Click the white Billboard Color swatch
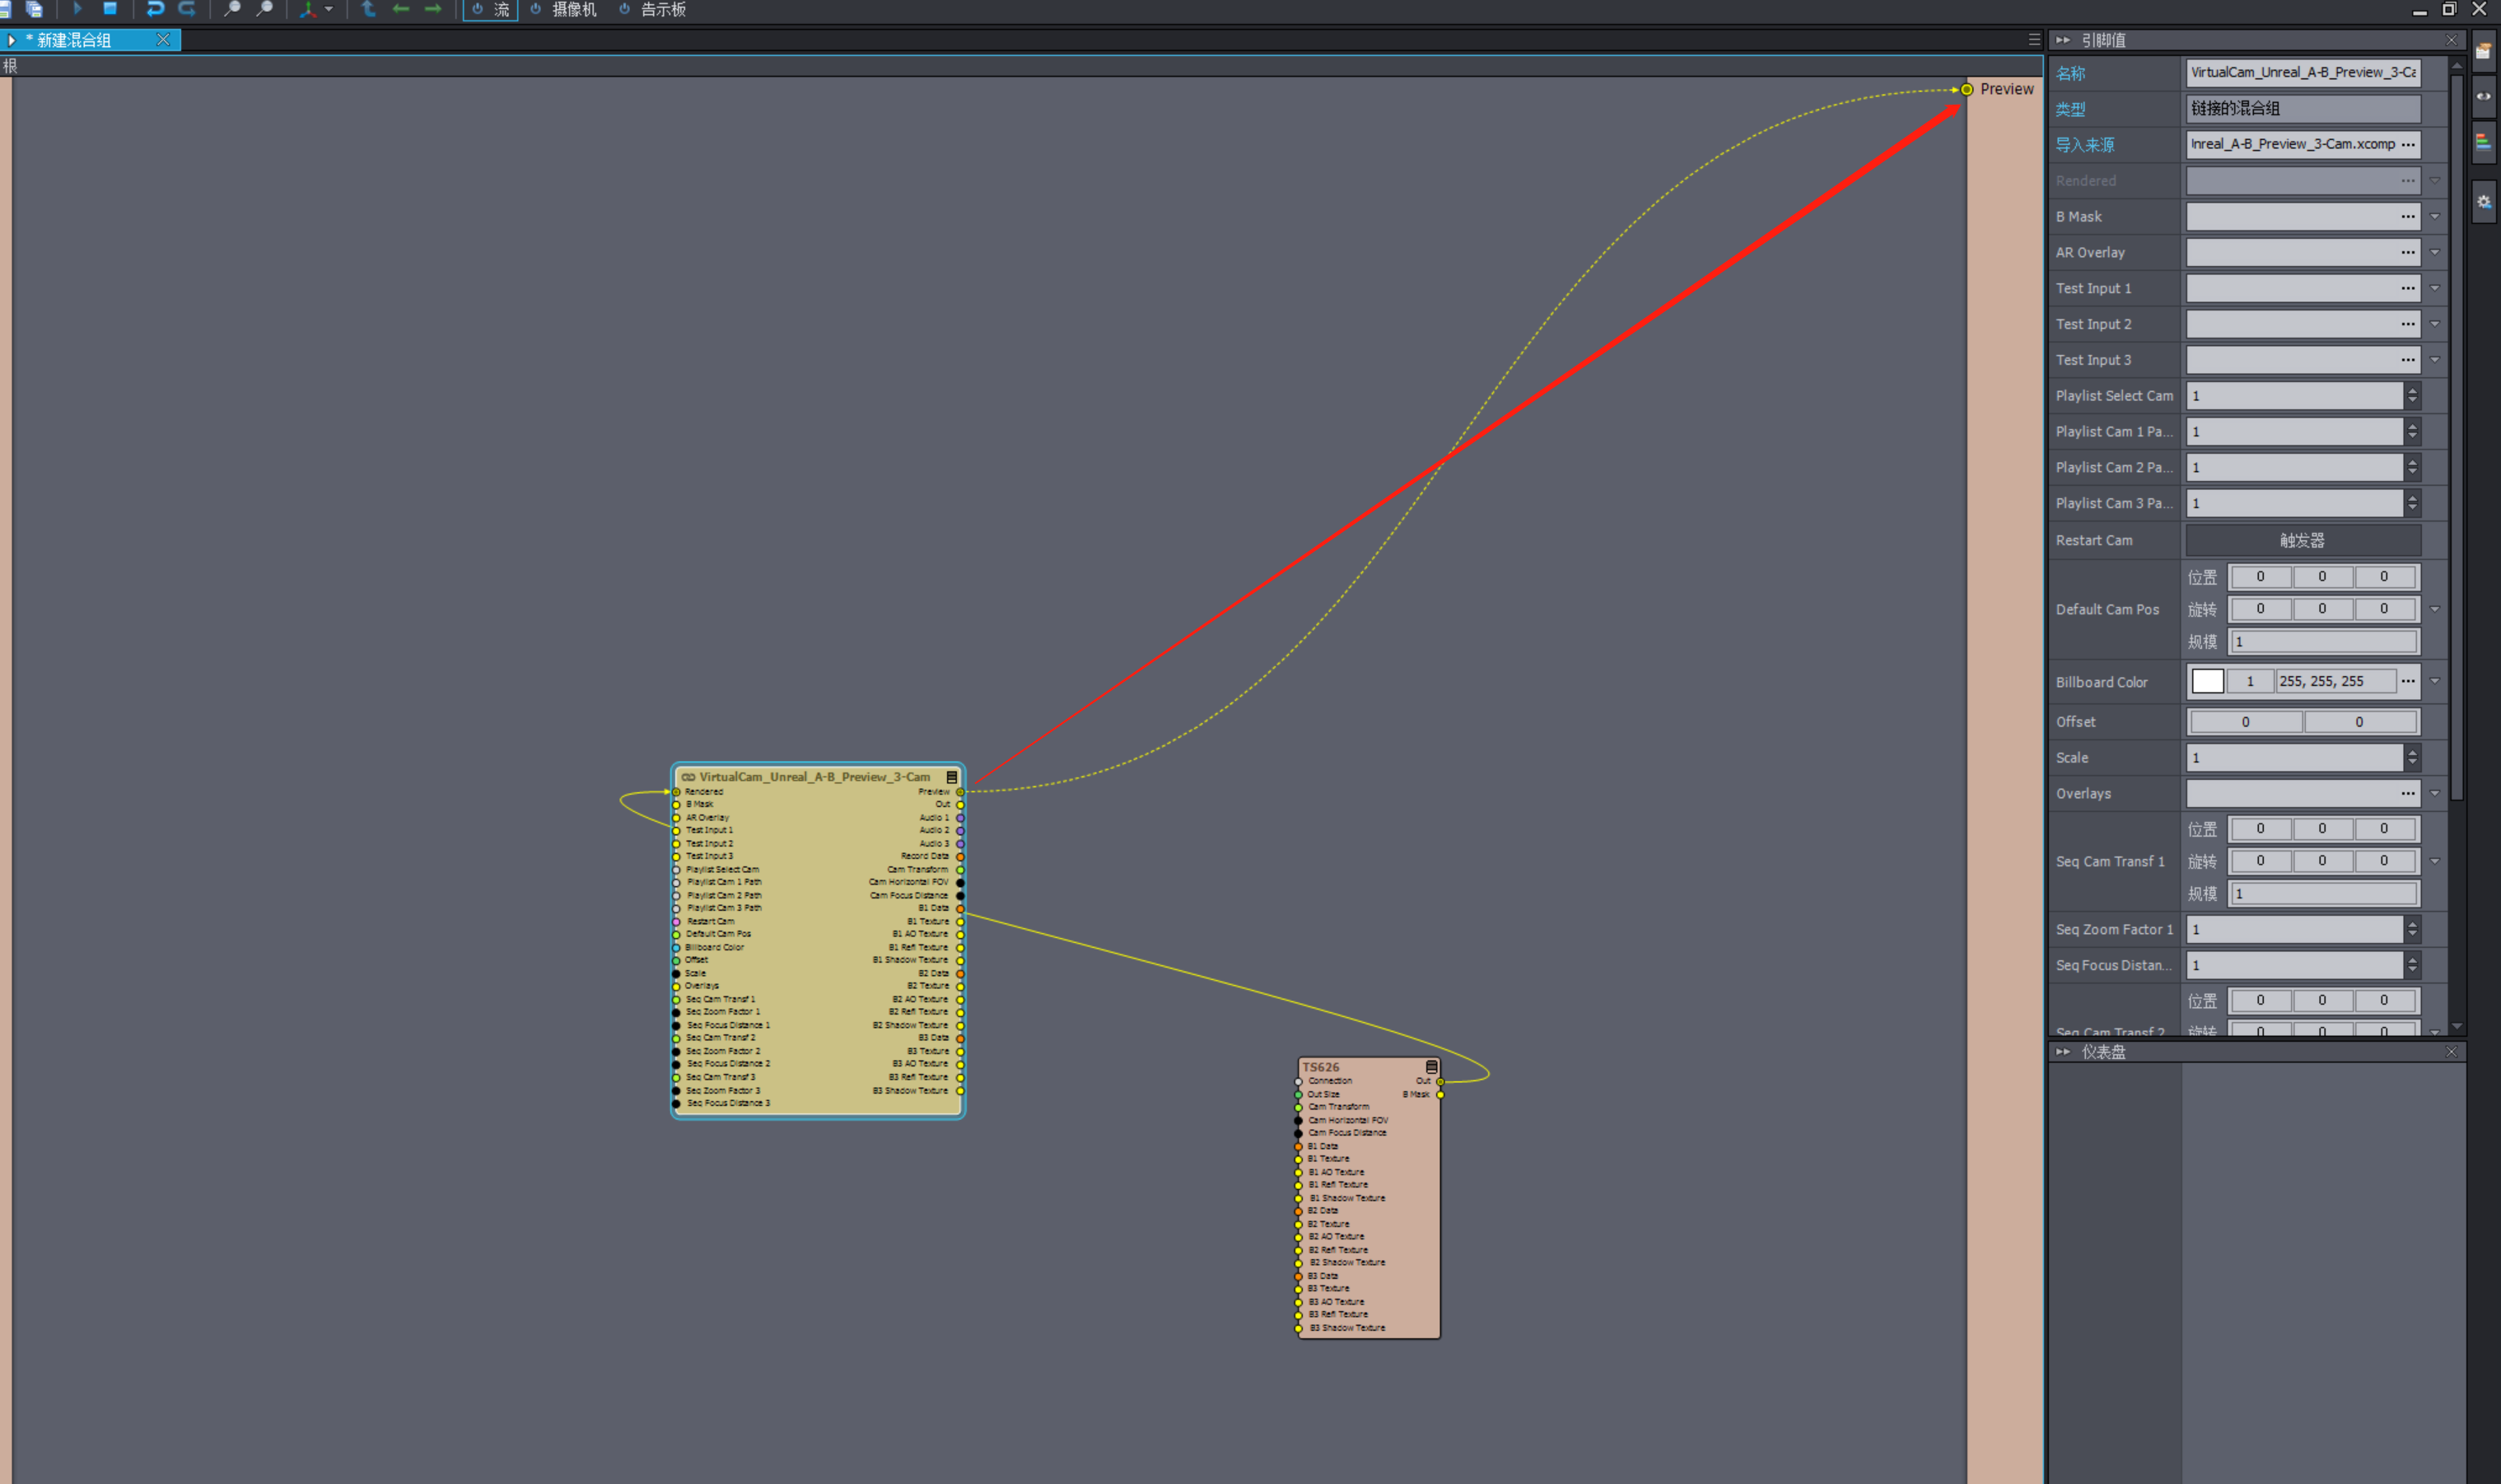 click(x=2207, y=682)
